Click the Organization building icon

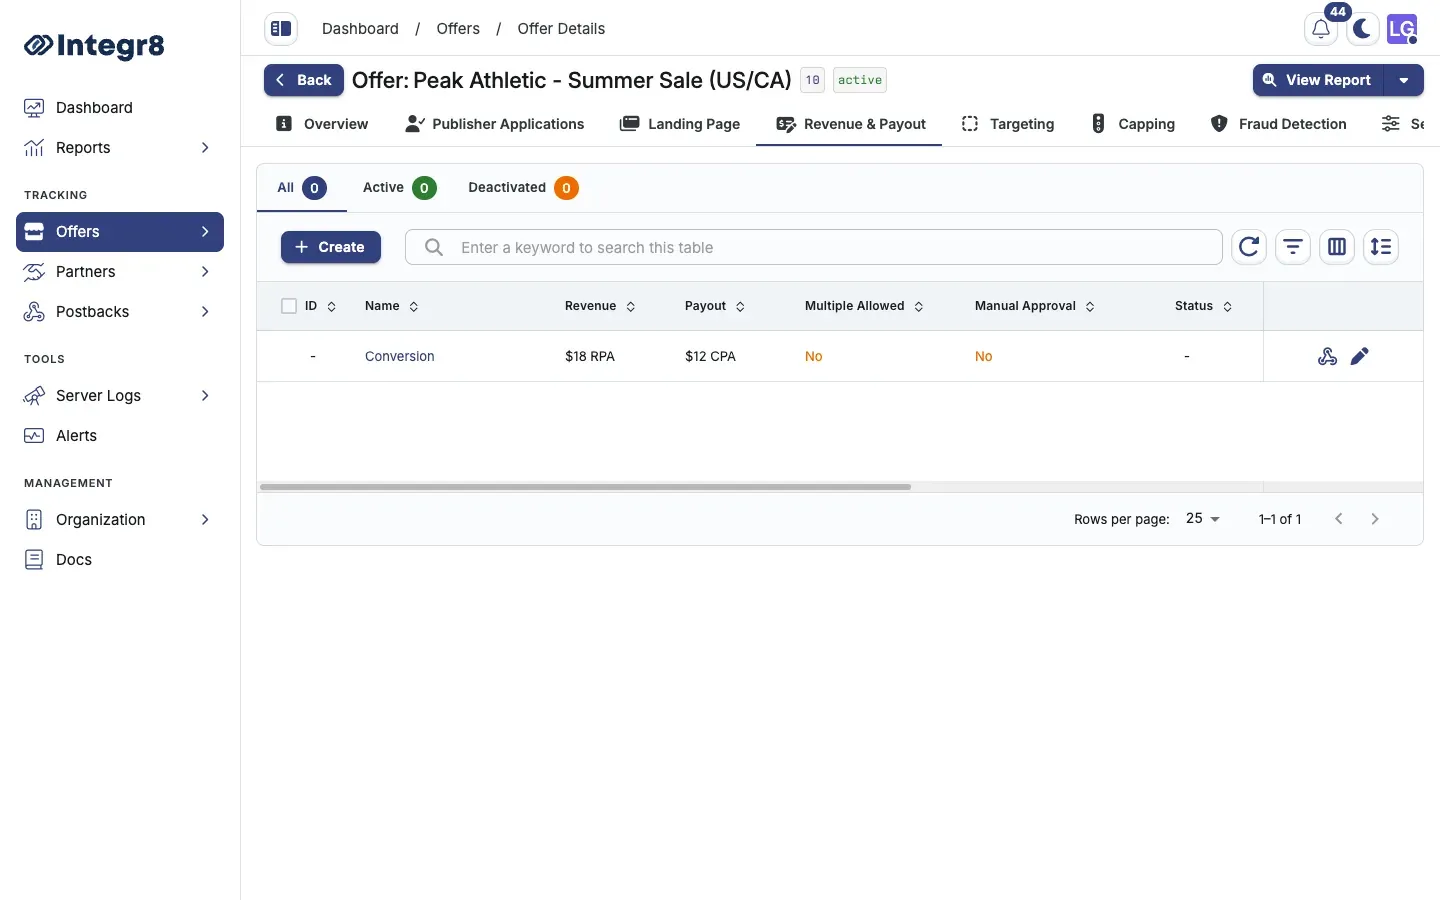pos(34,520)
